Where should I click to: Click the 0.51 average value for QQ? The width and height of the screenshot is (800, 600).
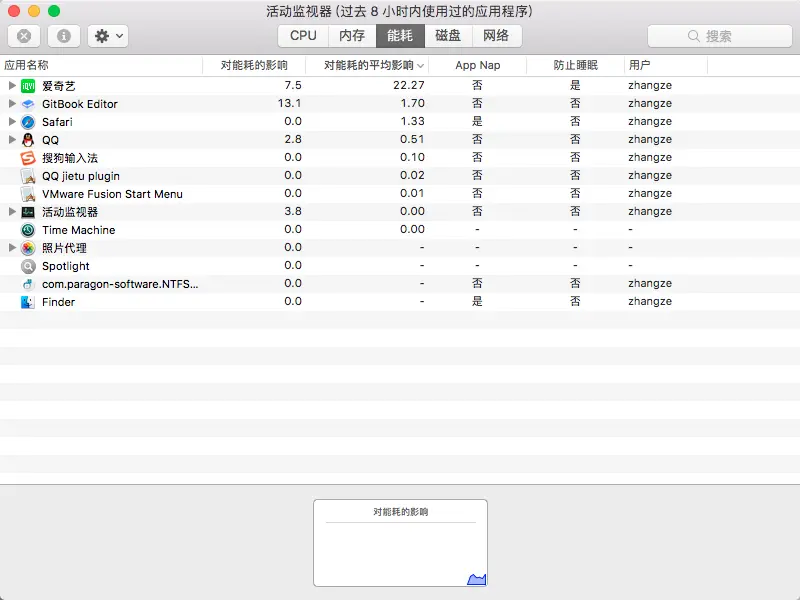tap(412, 139)
